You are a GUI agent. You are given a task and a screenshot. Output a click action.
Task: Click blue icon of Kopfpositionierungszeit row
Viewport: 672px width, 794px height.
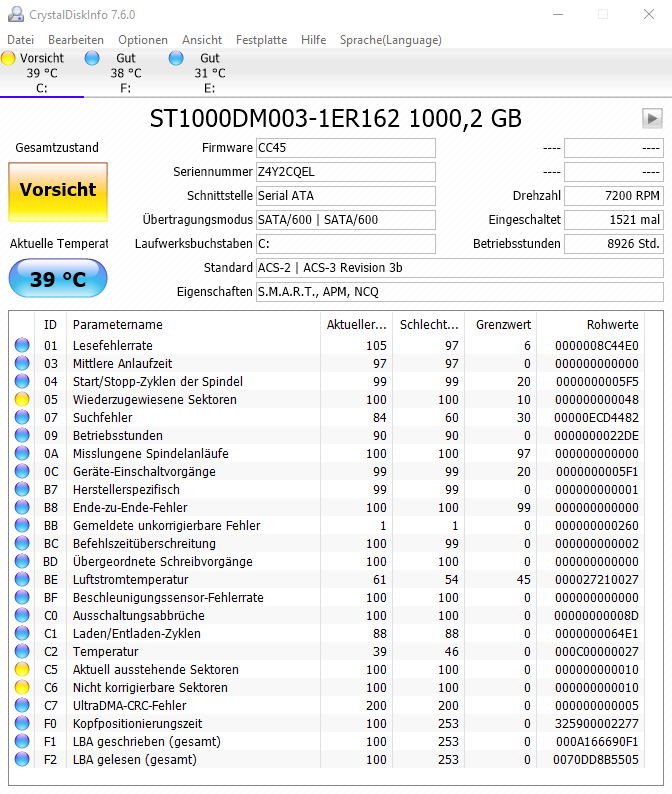point(22,724)
